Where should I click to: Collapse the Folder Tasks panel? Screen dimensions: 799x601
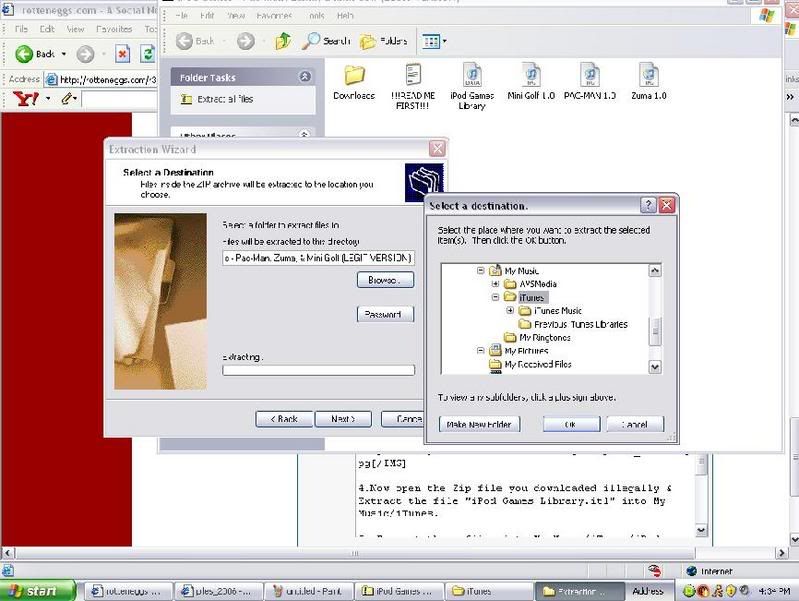(305, 76)
